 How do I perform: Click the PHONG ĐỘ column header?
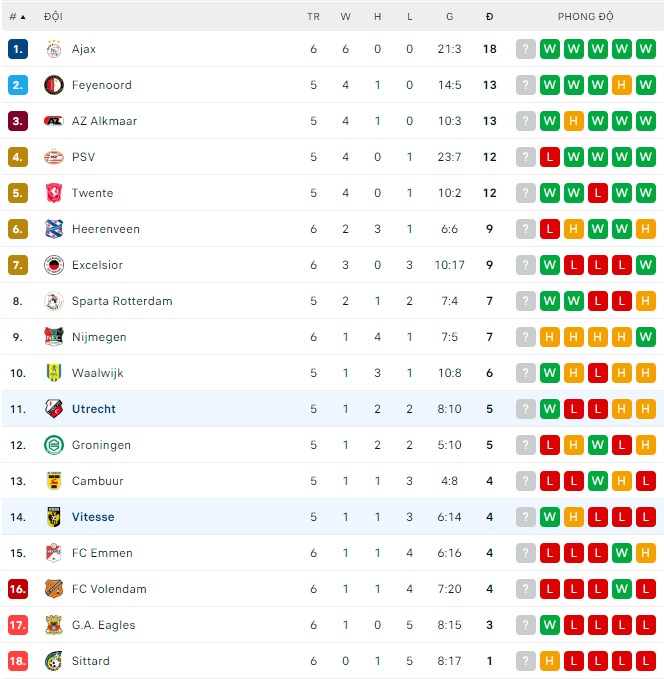point(586,17)
